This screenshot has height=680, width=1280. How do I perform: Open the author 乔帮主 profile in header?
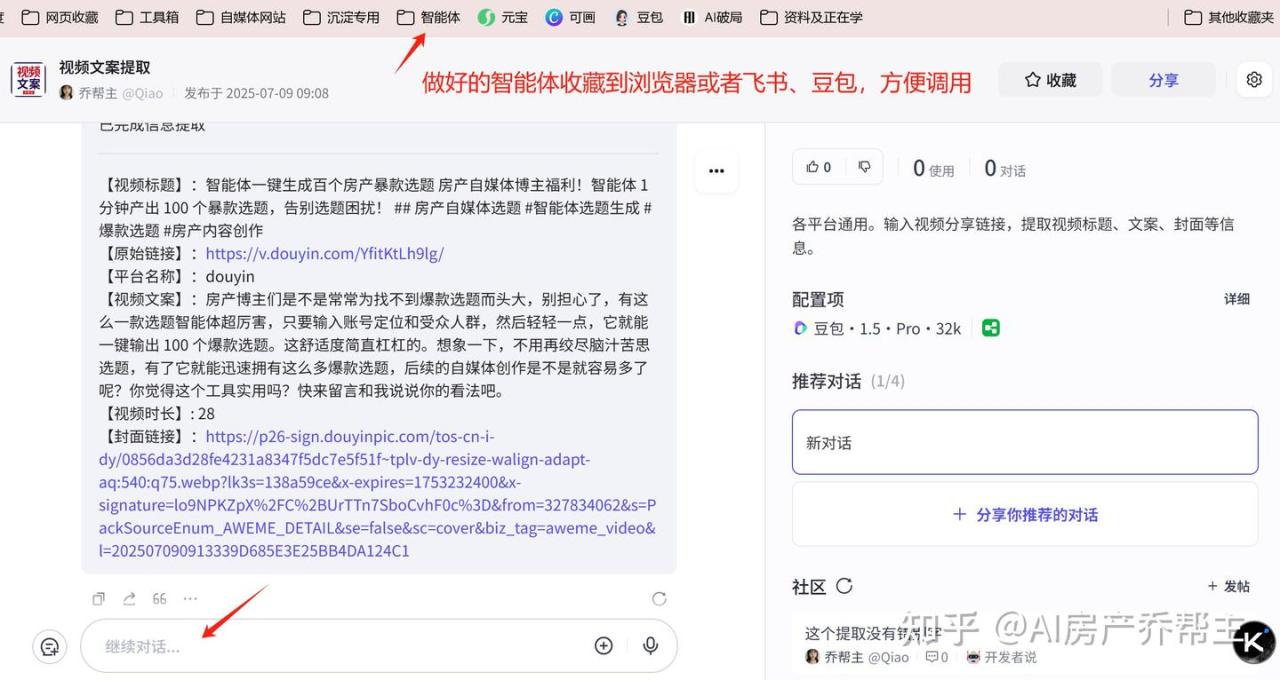110,93
